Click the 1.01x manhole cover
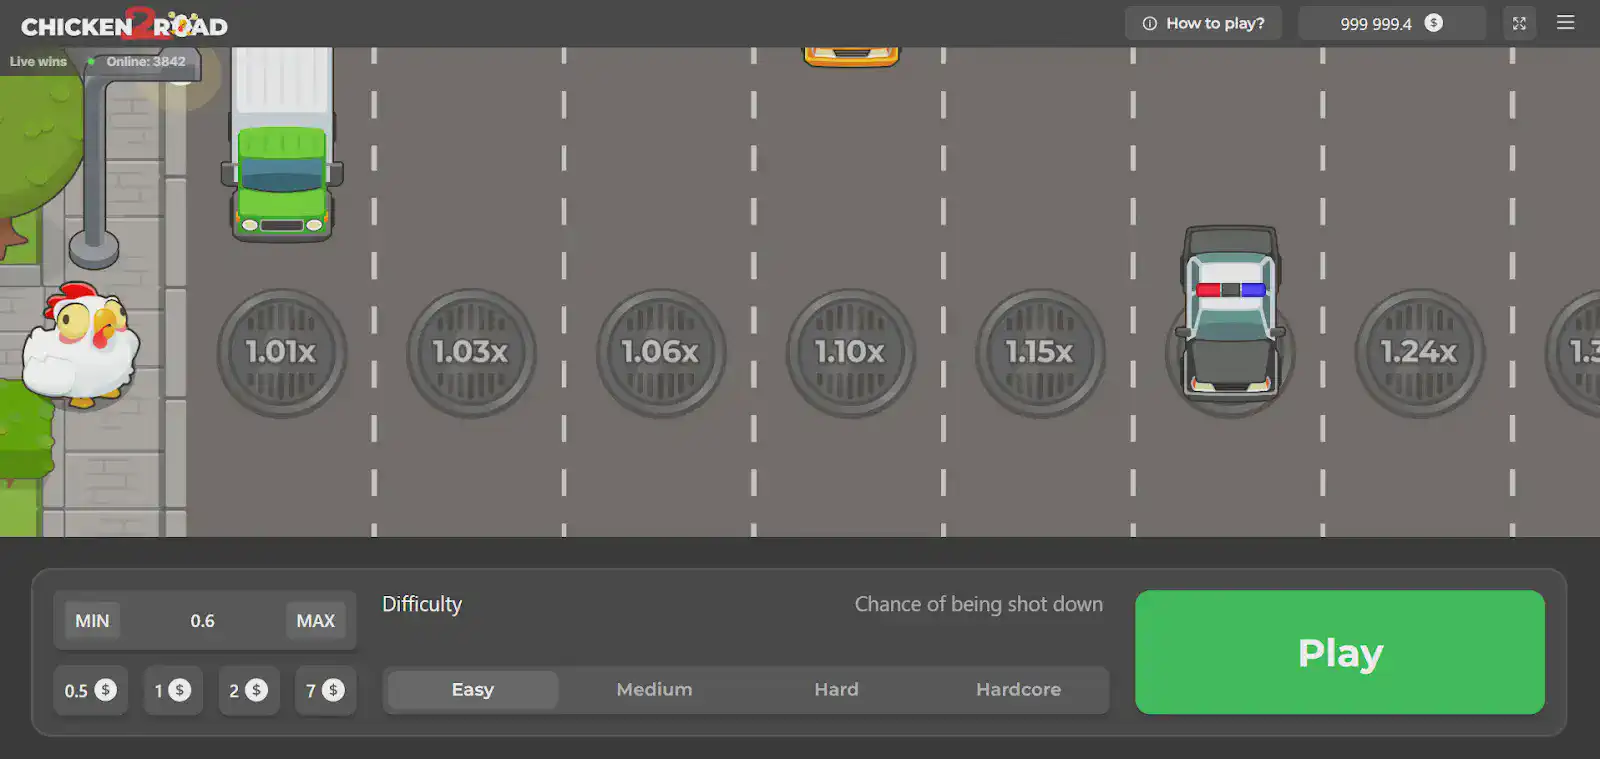 click(281, 352)
